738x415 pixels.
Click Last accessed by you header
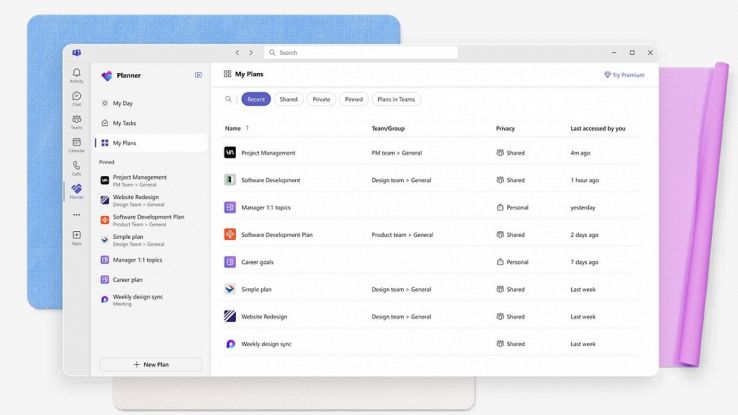click(598, 128)
